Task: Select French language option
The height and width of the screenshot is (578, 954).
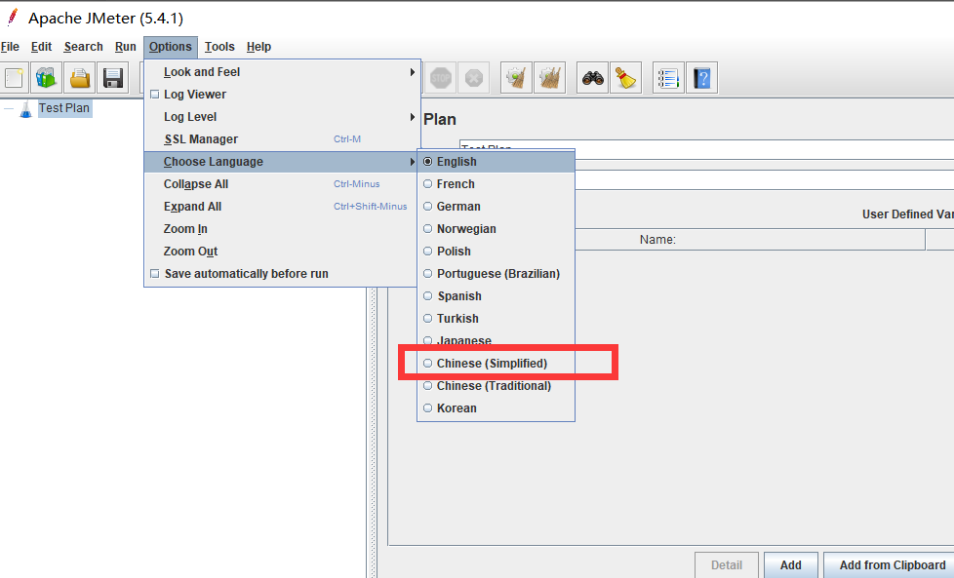Action: (495, 184)
